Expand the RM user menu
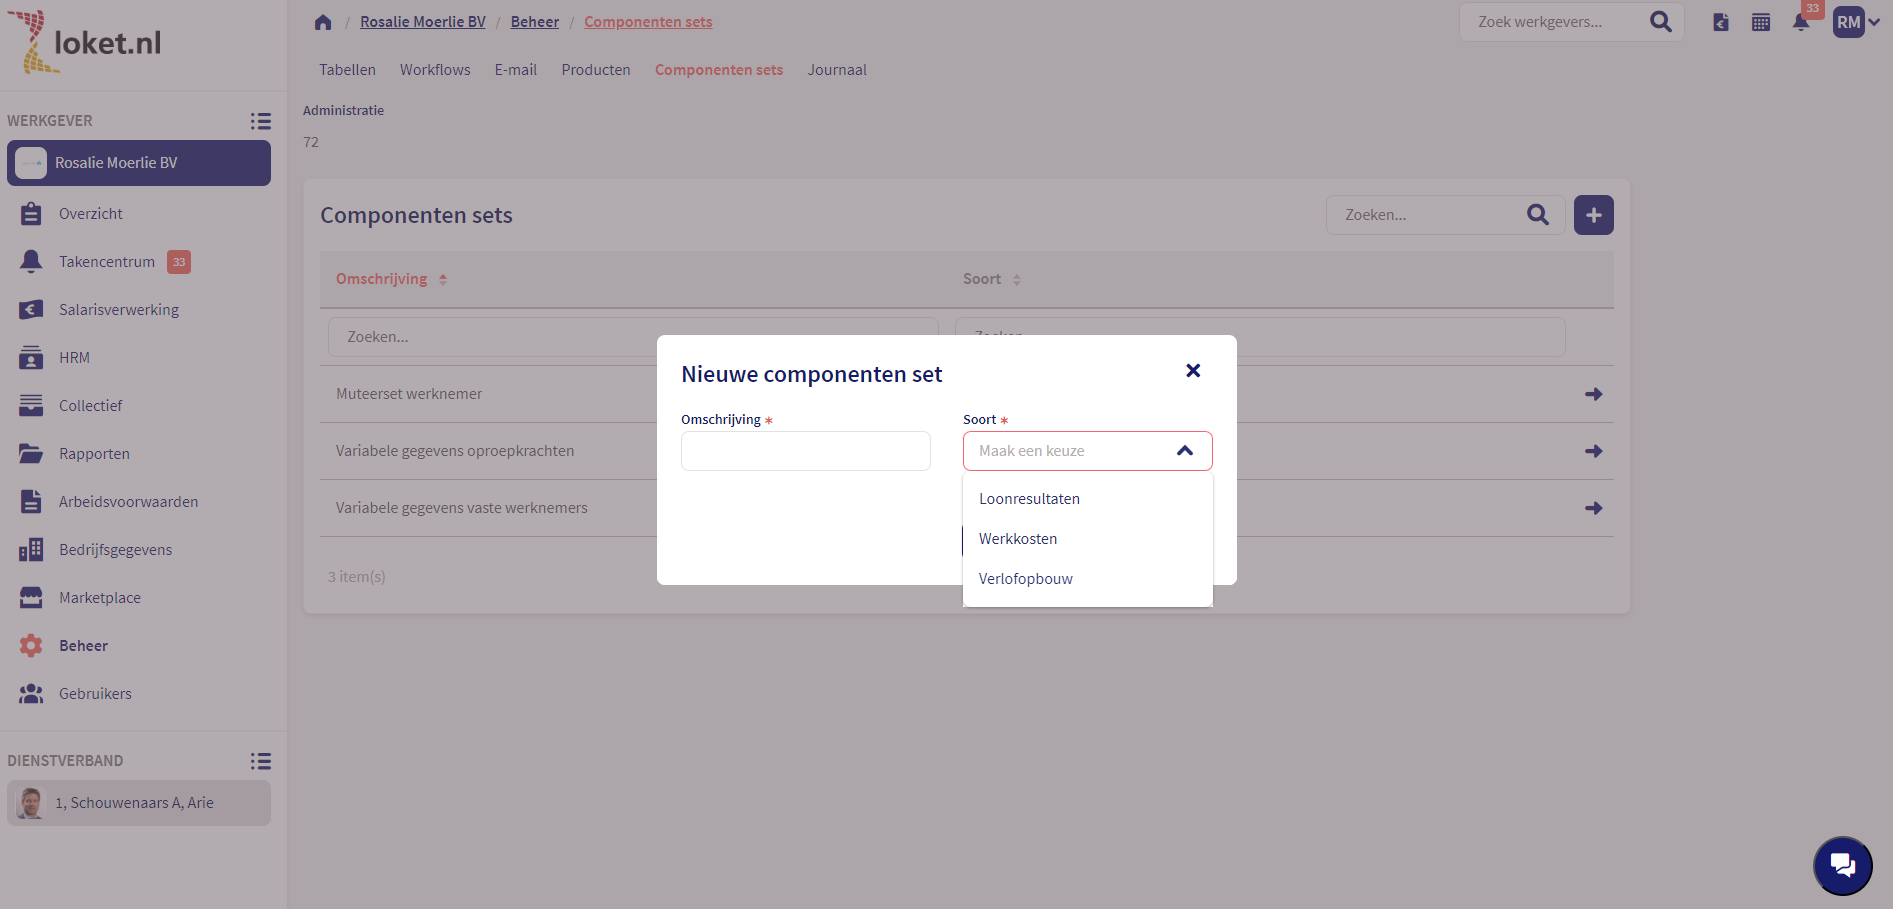 (x=1856, y=22)
